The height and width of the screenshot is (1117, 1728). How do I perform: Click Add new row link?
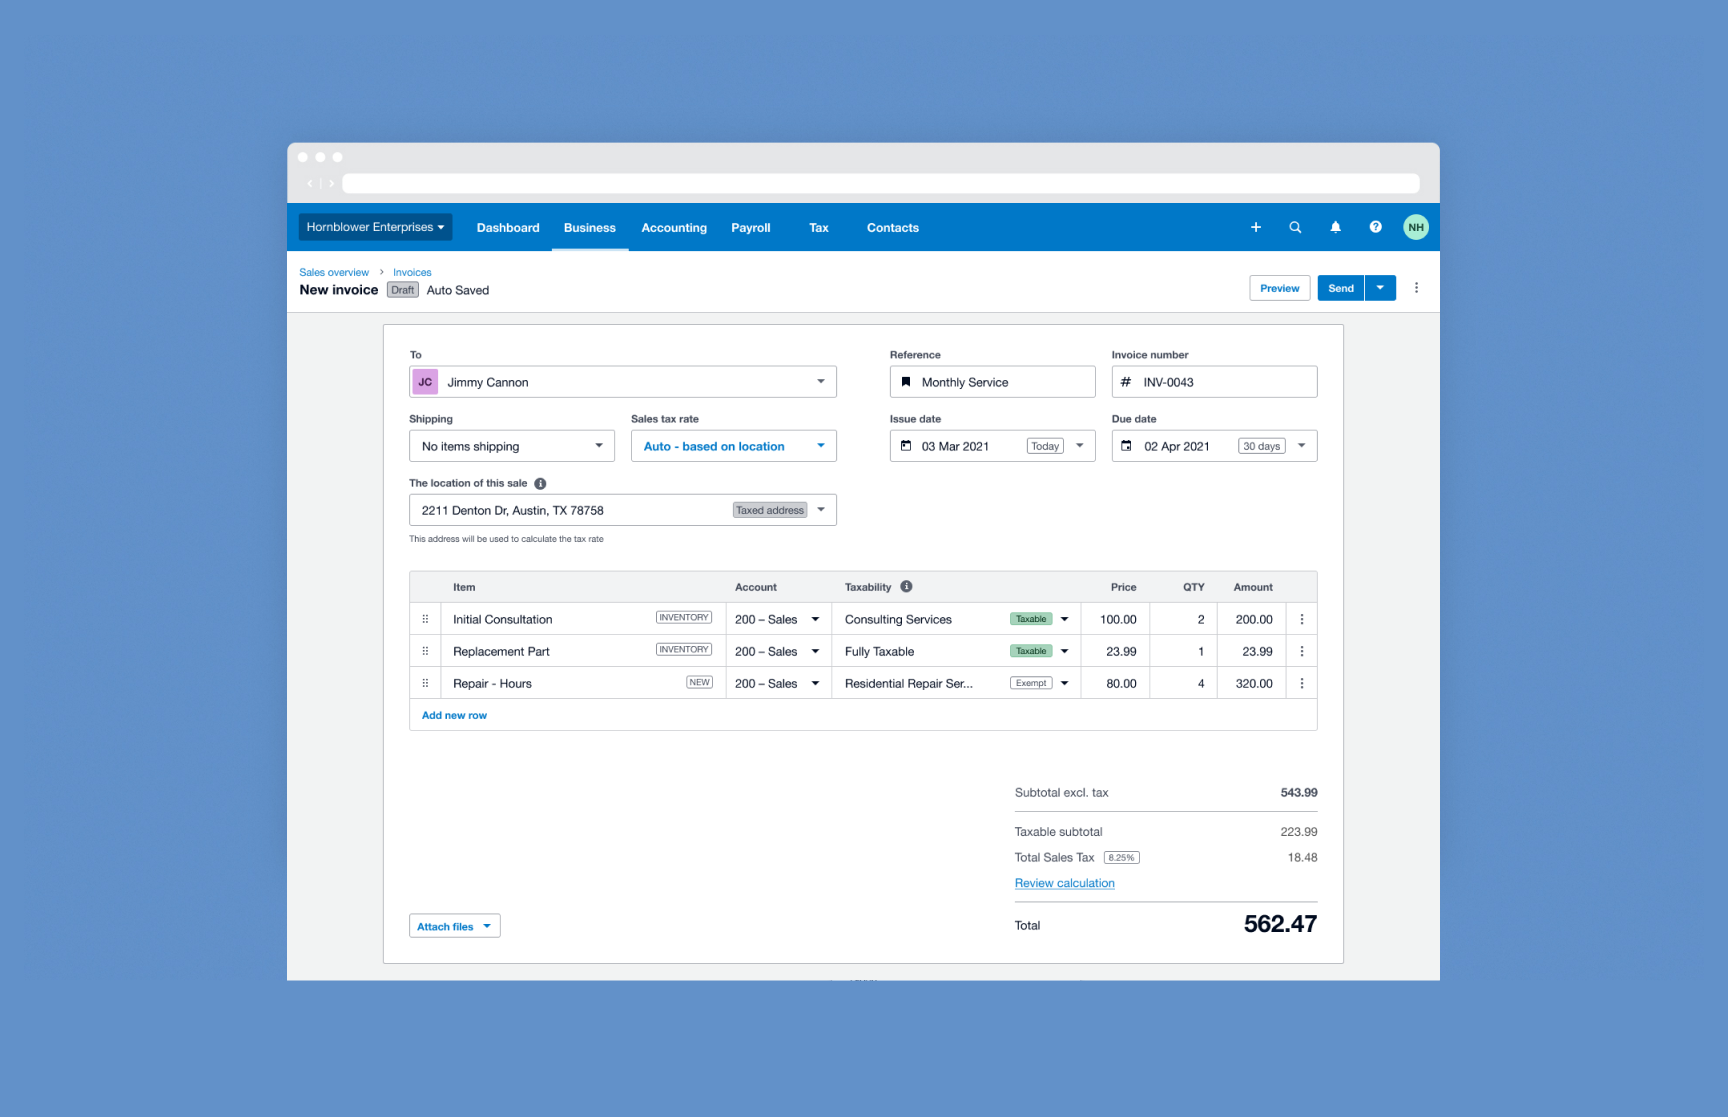(x=454, y=715)
